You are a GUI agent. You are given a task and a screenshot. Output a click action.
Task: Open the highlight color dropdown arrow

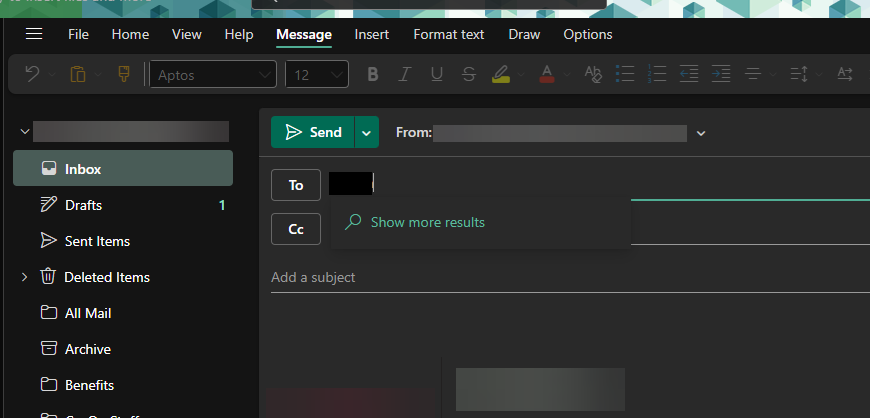[521, 74]
